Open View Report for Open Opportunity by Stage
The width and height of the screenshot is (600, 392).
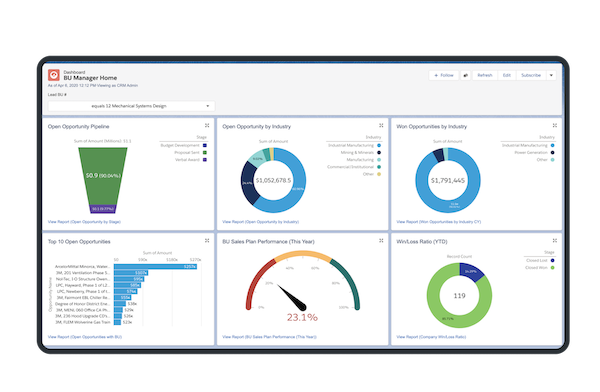tap(84, 222)
